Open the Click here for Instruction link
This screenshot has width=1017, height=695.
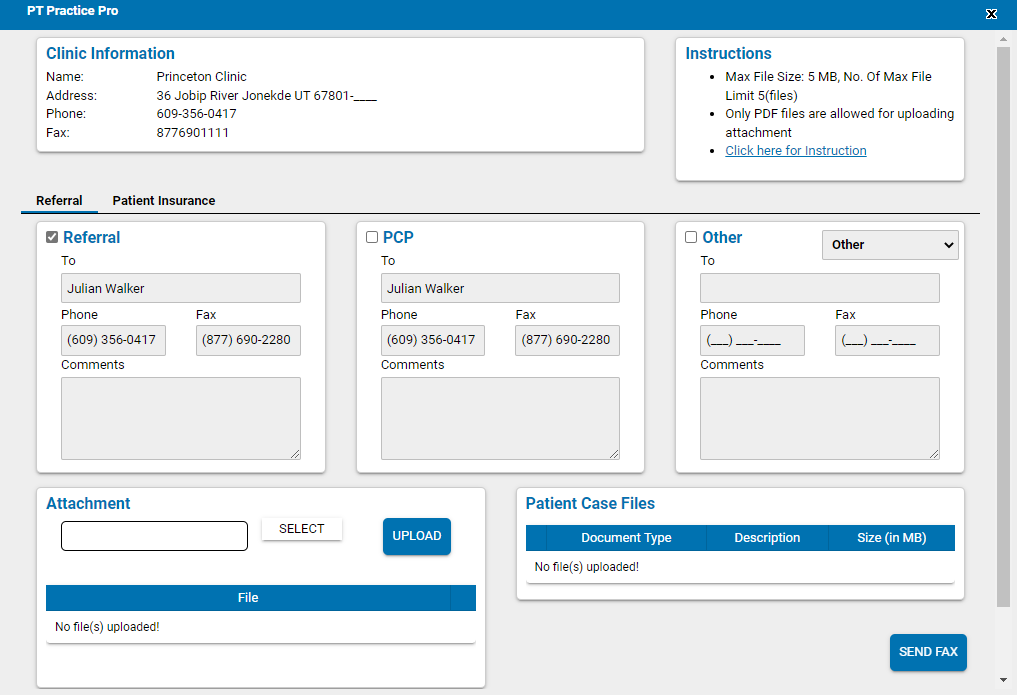point(795,150)
